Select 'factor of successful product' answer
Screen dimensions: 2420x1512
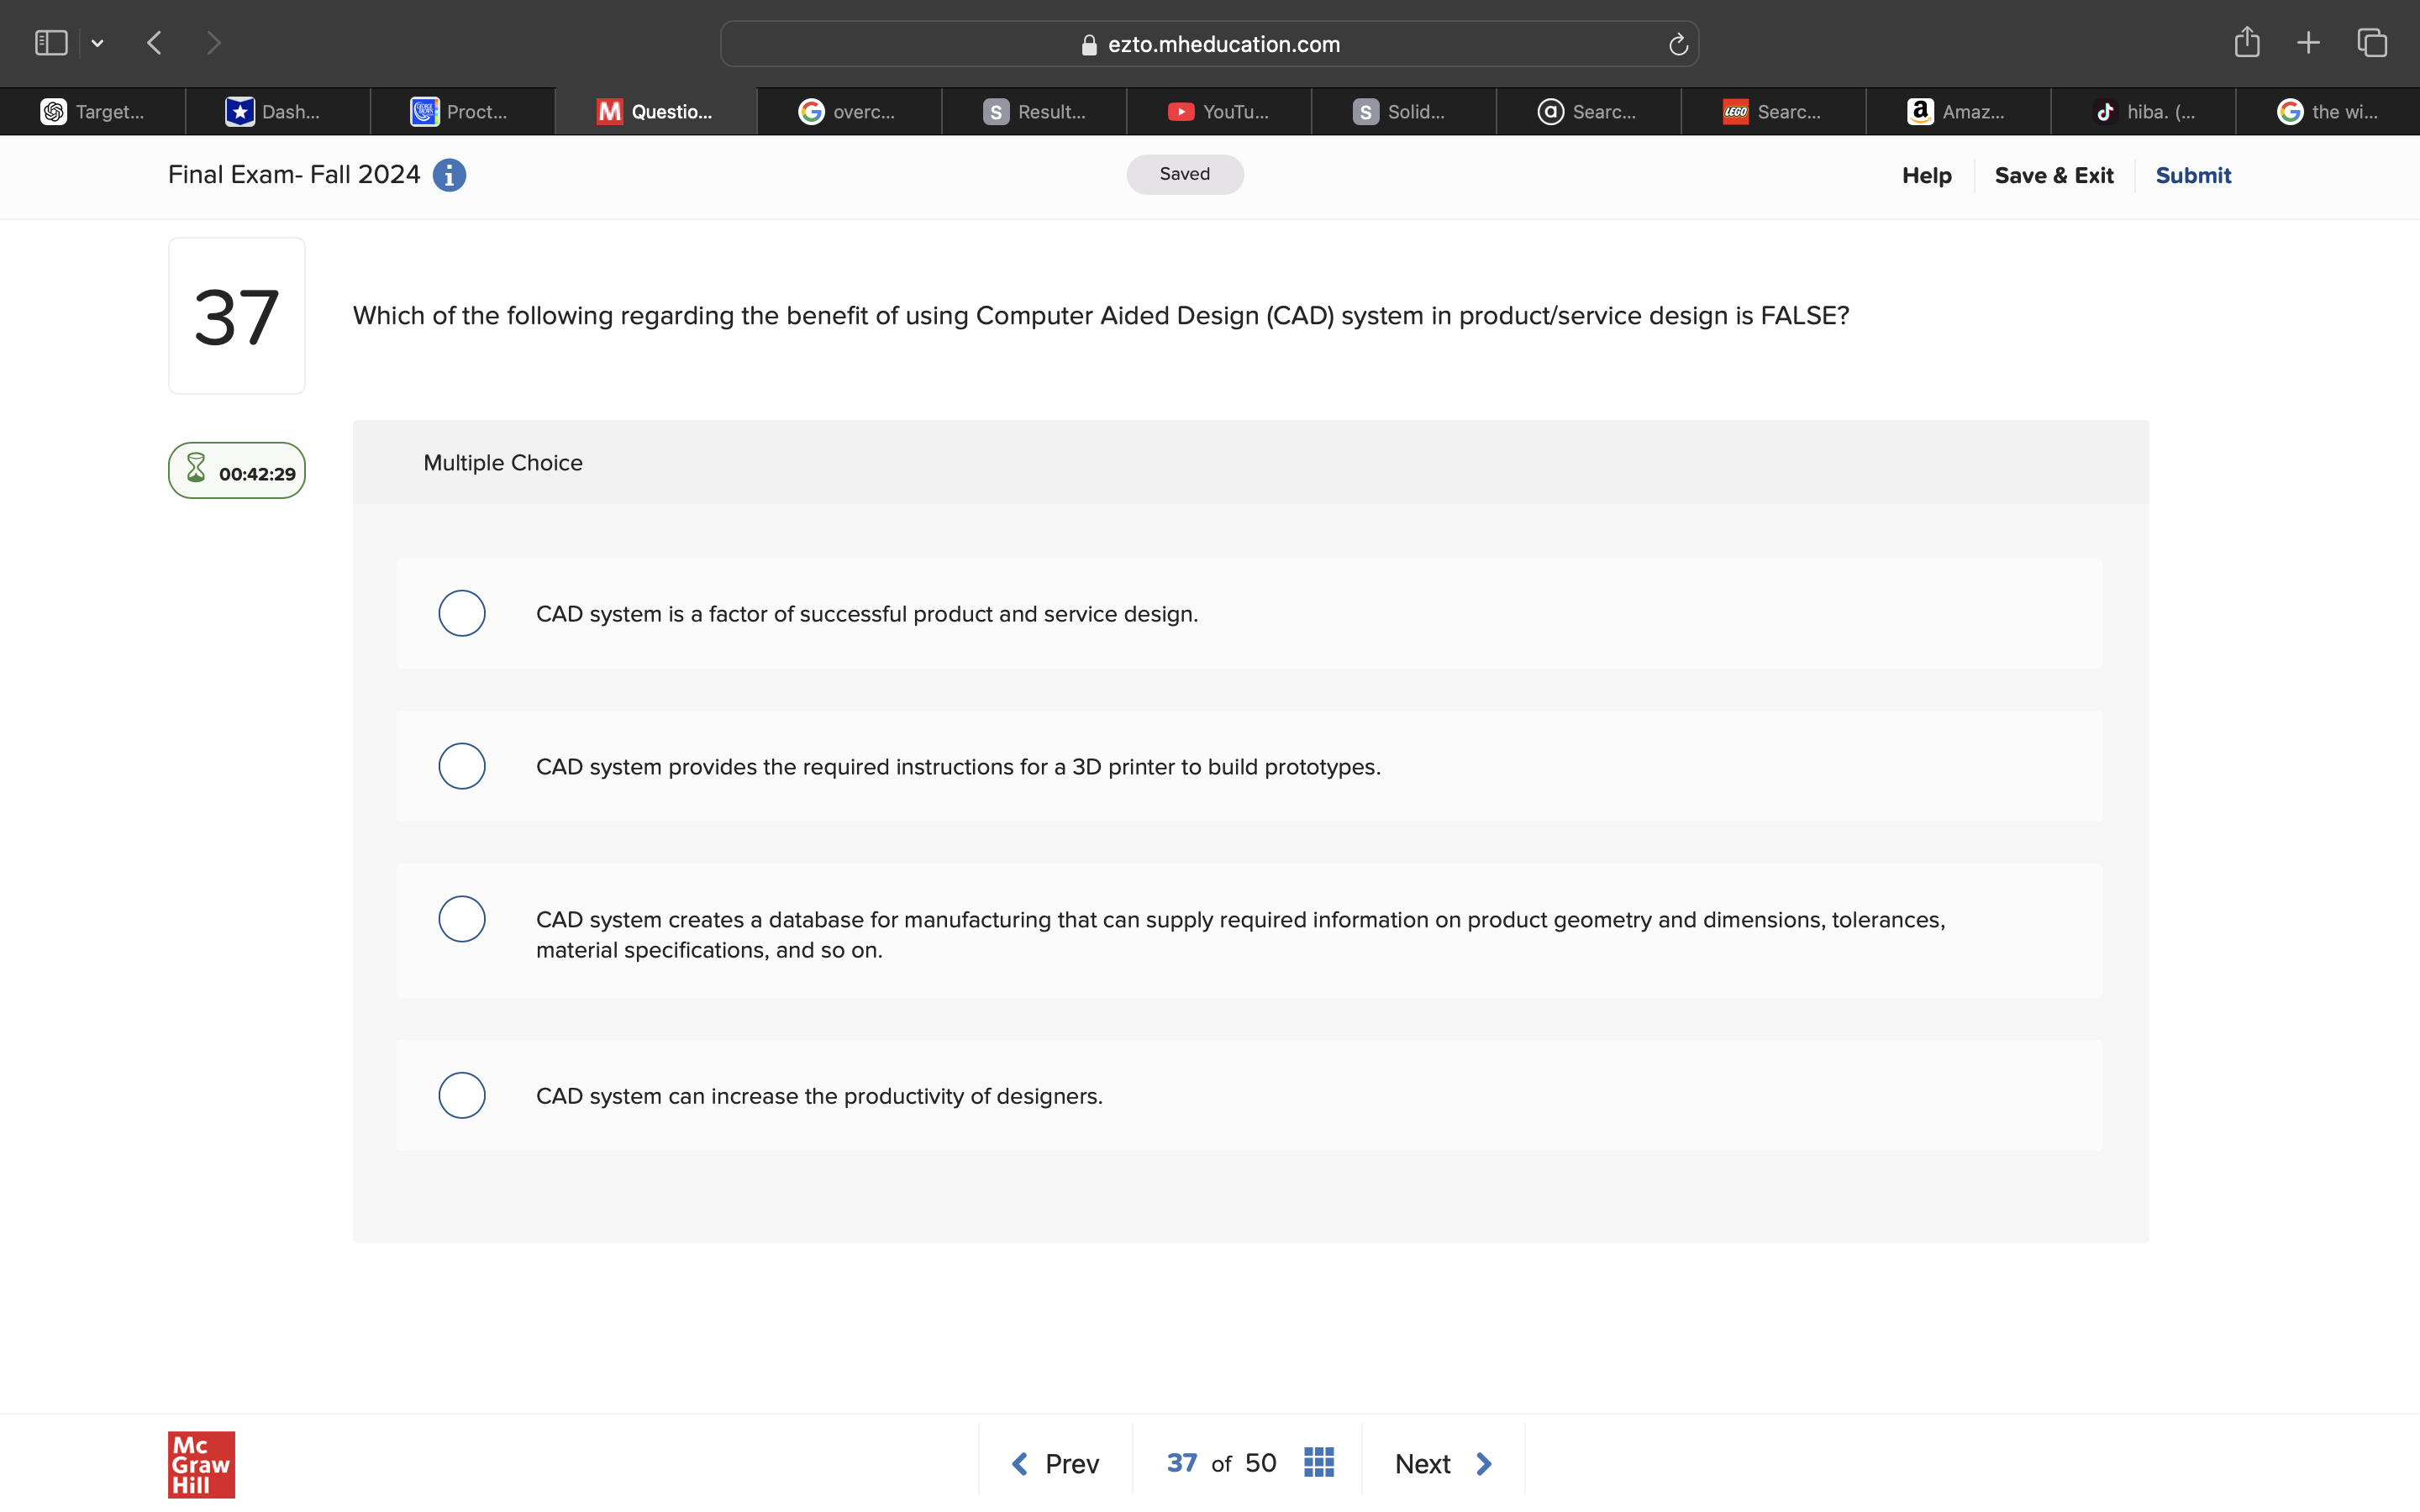pyautogui.click(x=462, y=613)
